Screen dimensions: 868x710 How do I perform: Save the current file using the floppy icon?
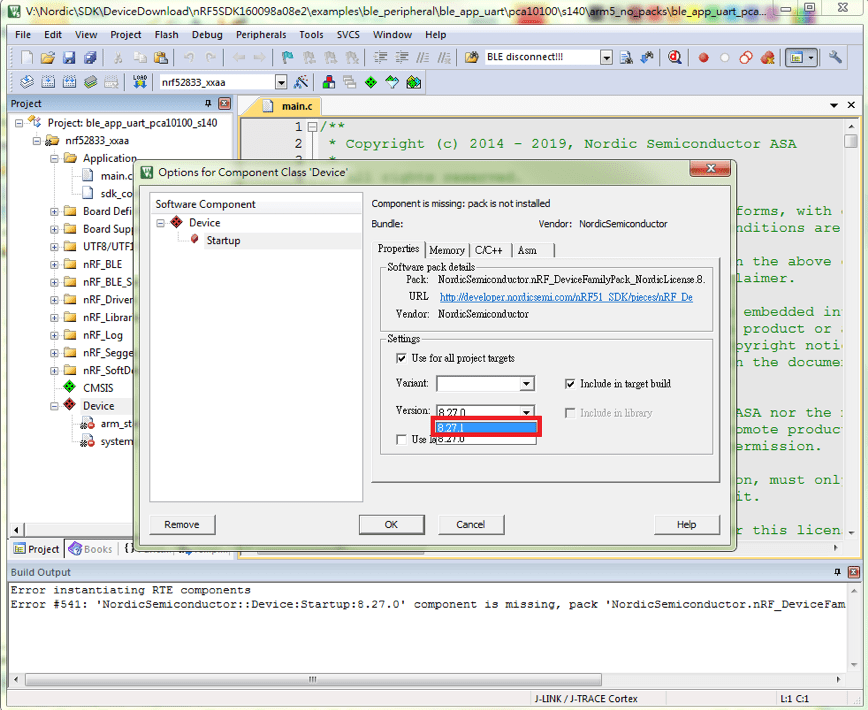click(x=69, y=57)
